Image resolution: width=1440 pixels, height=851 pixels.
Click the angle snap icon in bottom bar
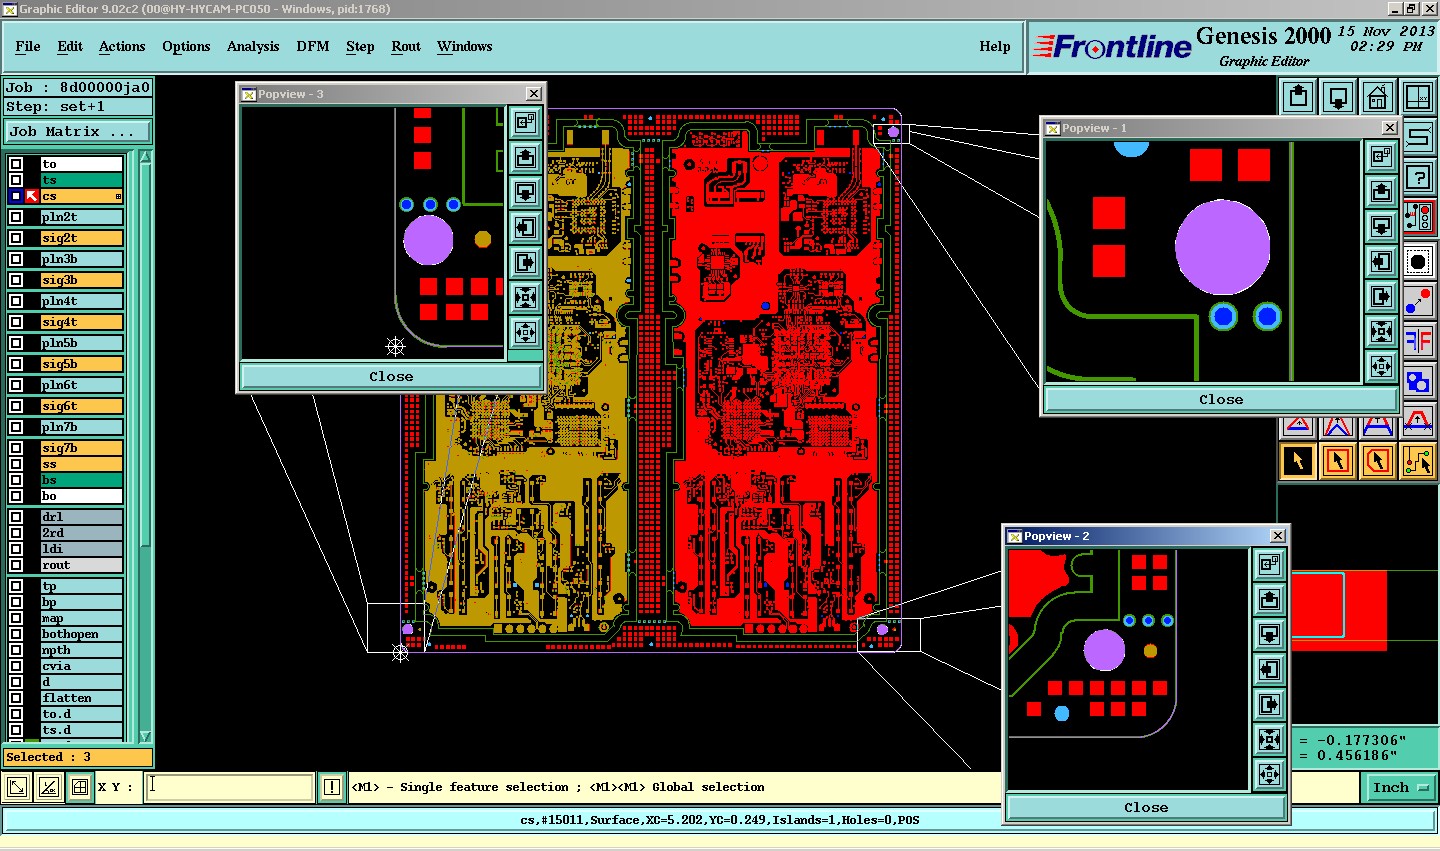(48, 787)
